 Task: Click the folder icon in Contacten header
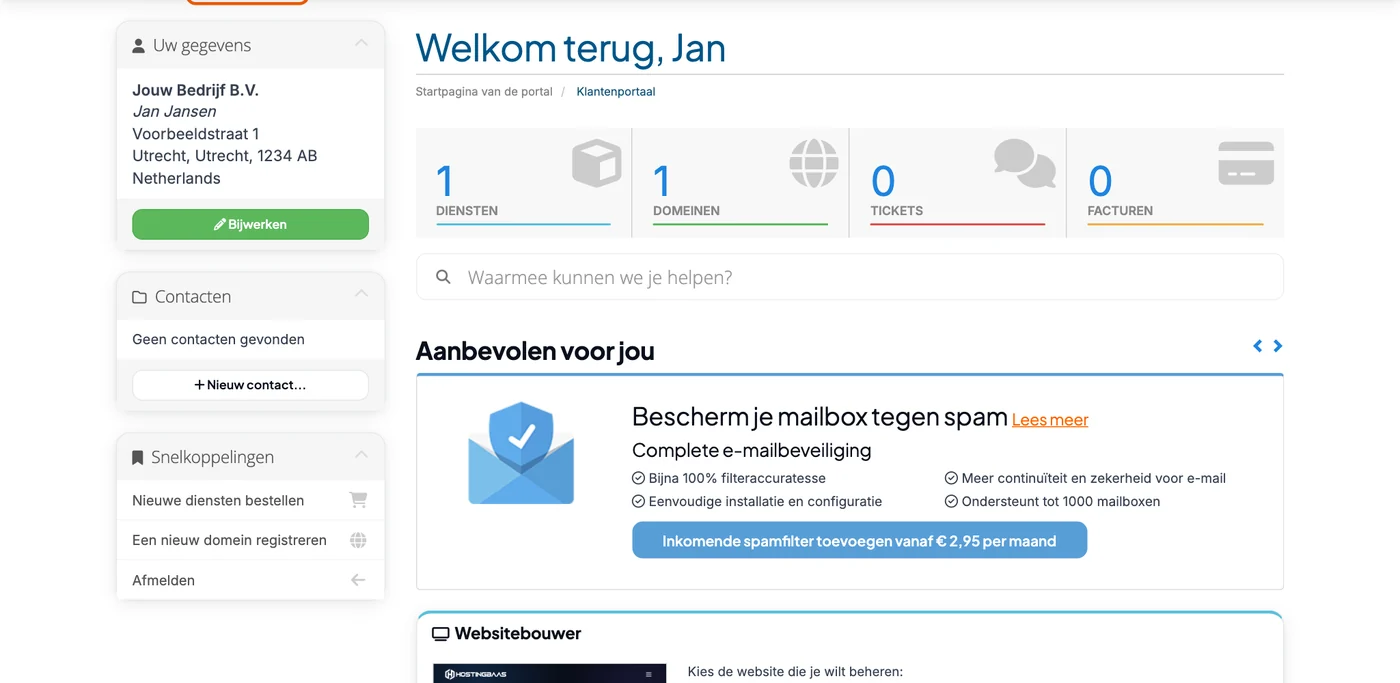pyautogui.click(x=139, y=297)
